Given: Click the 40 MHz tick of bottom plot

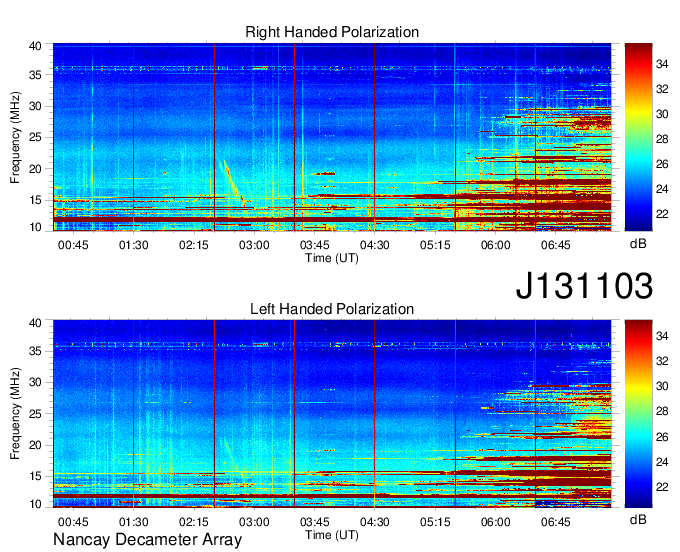Looking at the screenshot, I should pyautogui.click(x=35, y=323).
